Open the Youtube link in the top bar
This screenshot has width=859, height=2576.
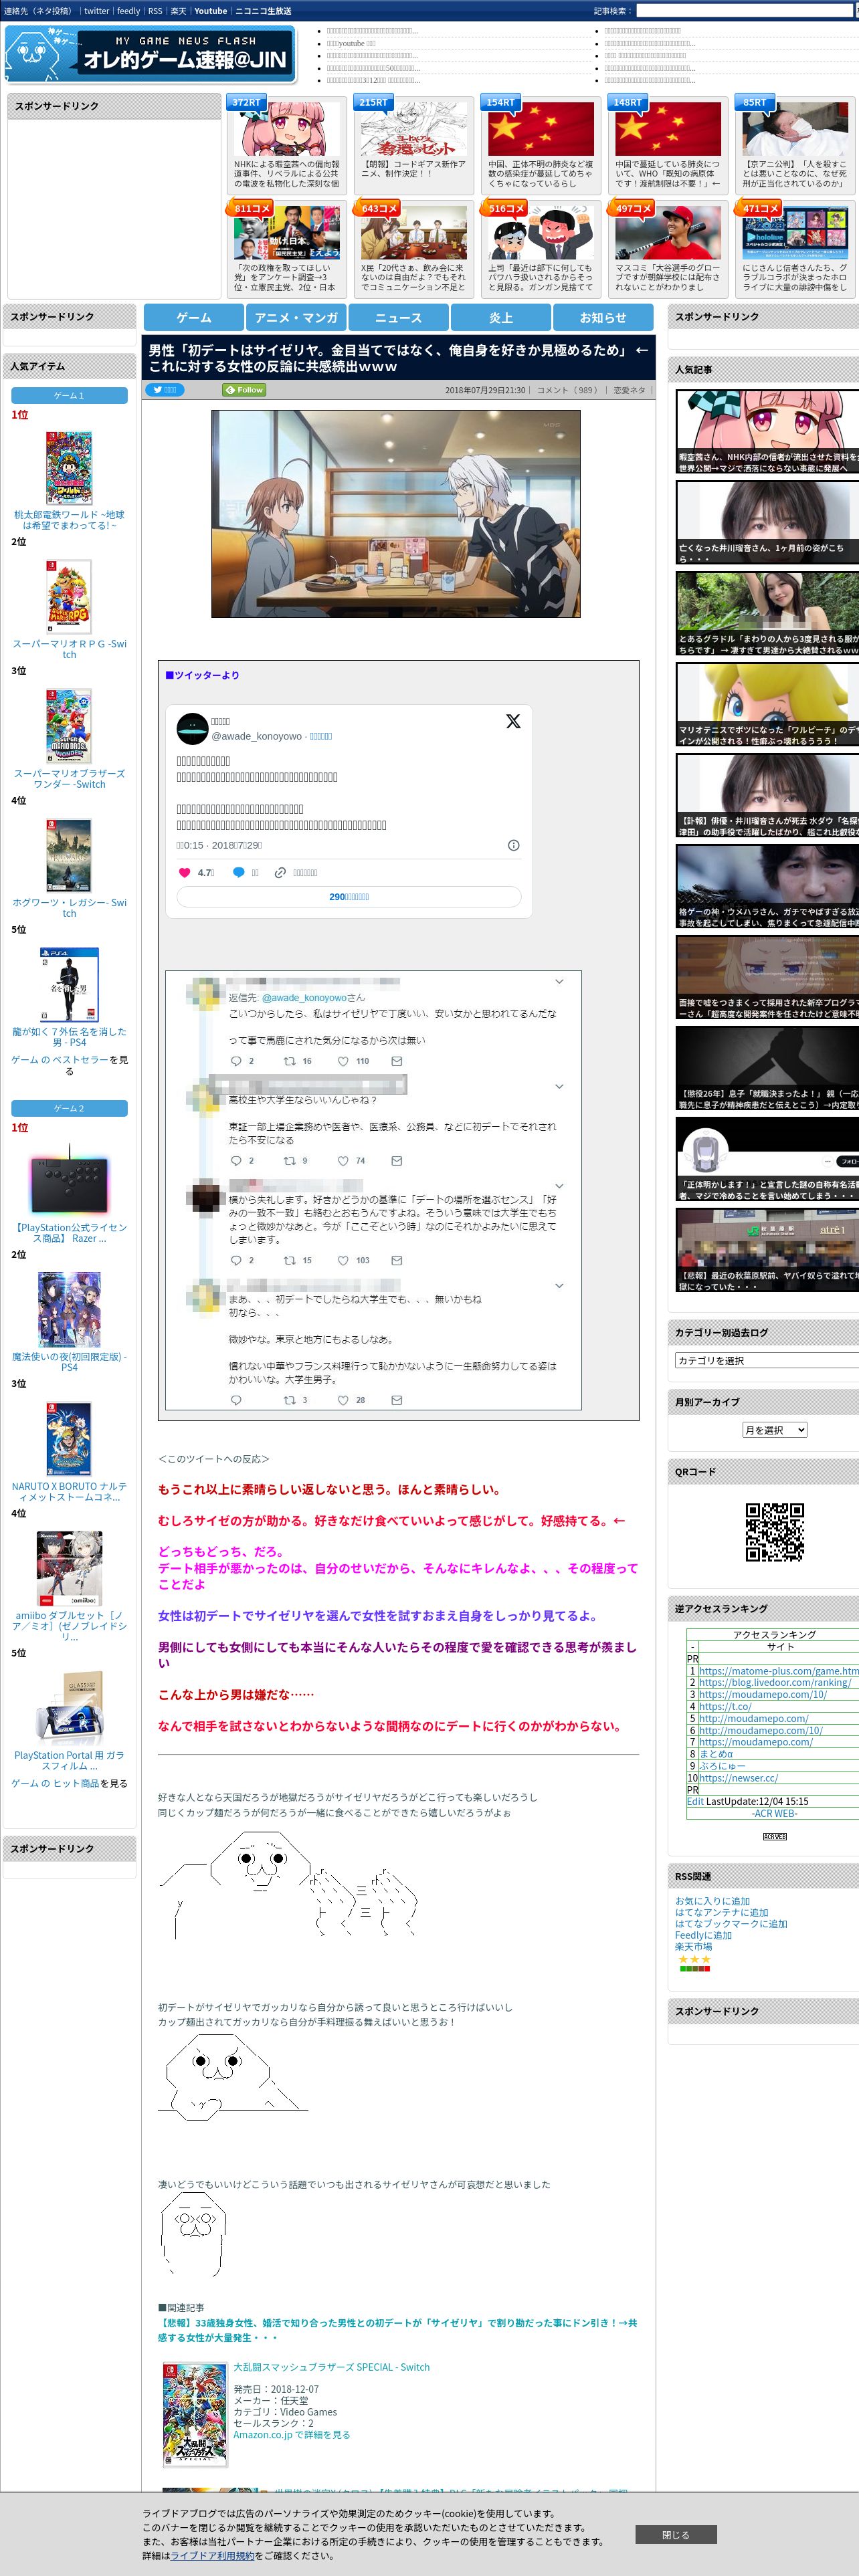(210, 11)
